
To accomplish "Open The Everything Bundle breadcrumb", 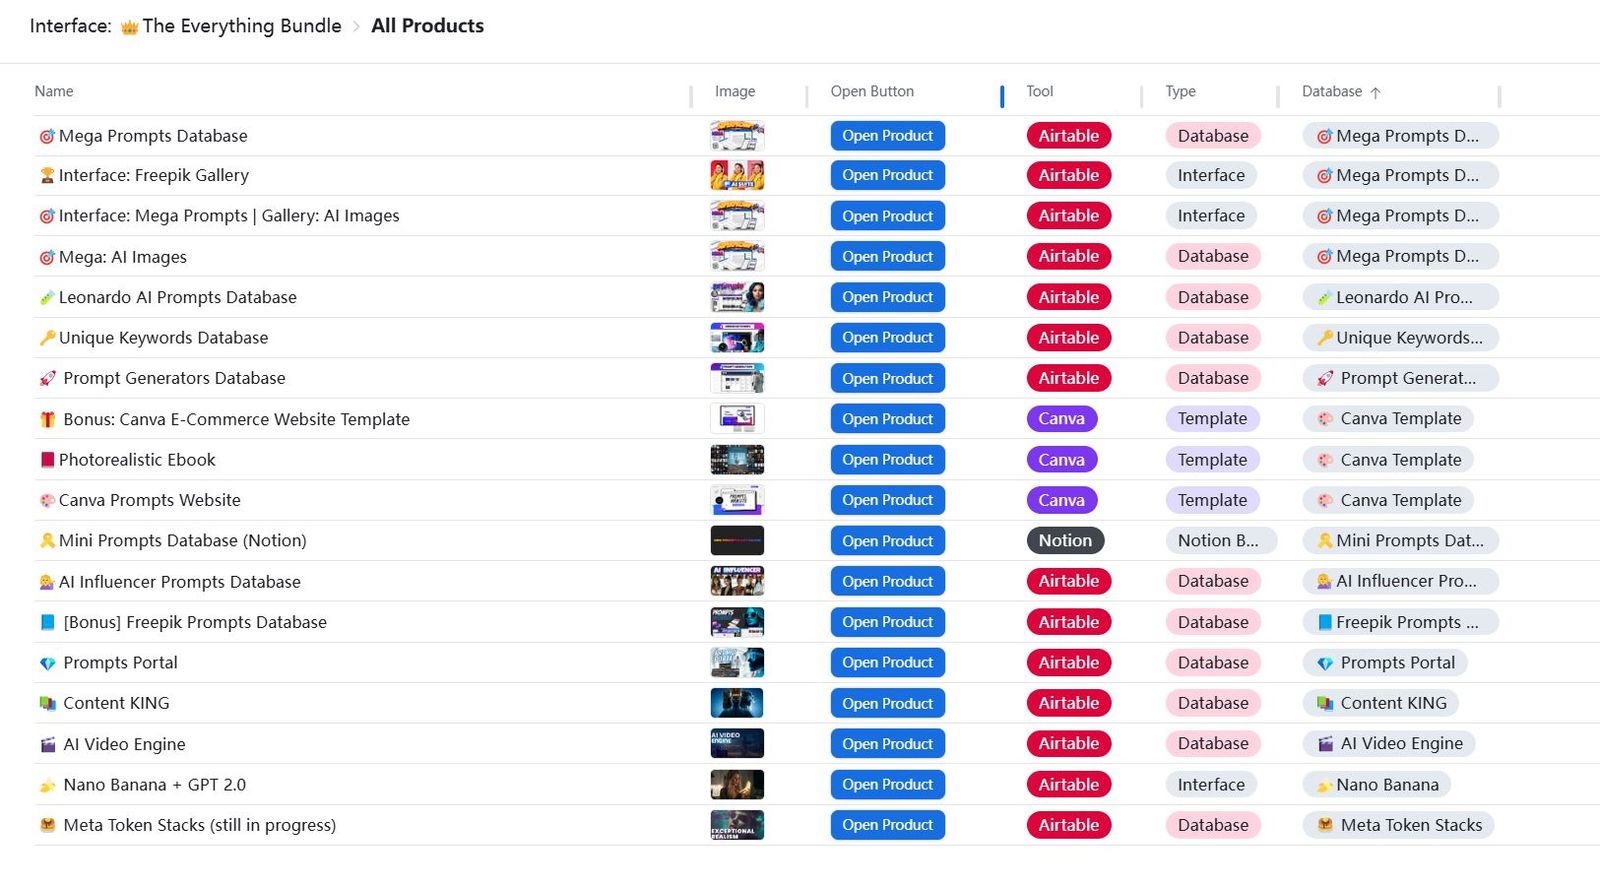I will click(x=242, y=26).
